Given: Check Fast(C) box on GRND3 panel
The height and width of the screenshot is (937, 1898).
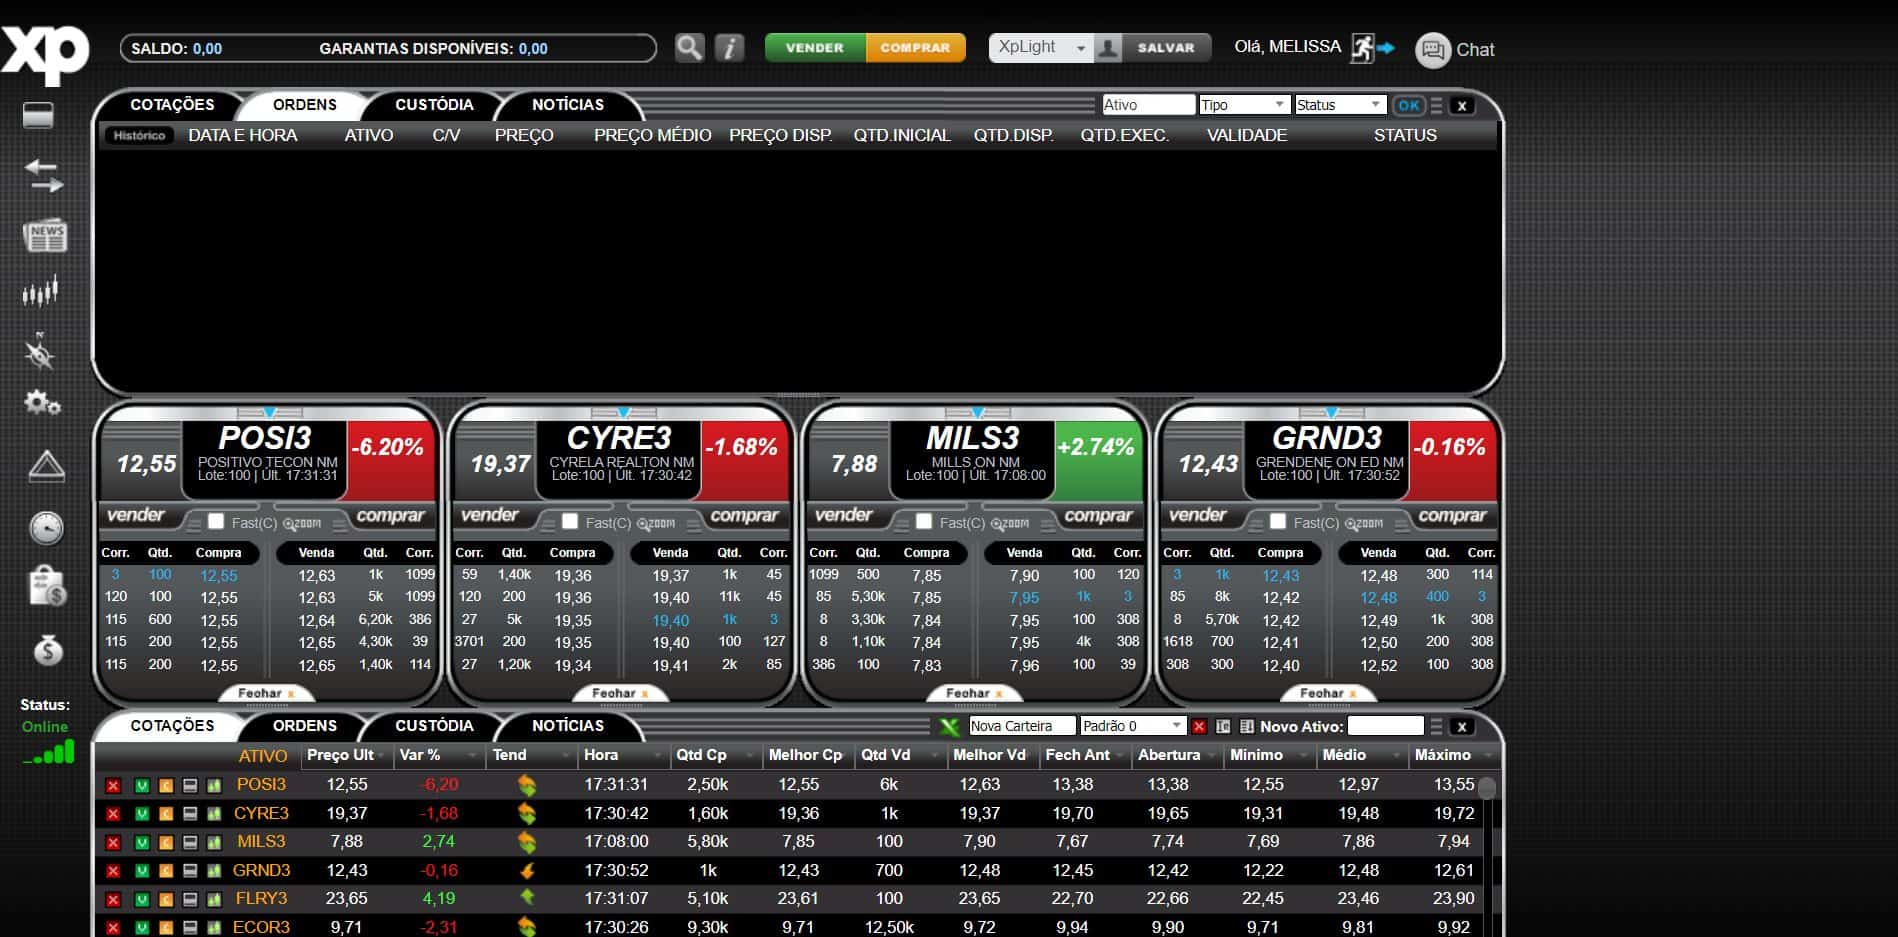Looking at the screenshot, I should 1278,521.
